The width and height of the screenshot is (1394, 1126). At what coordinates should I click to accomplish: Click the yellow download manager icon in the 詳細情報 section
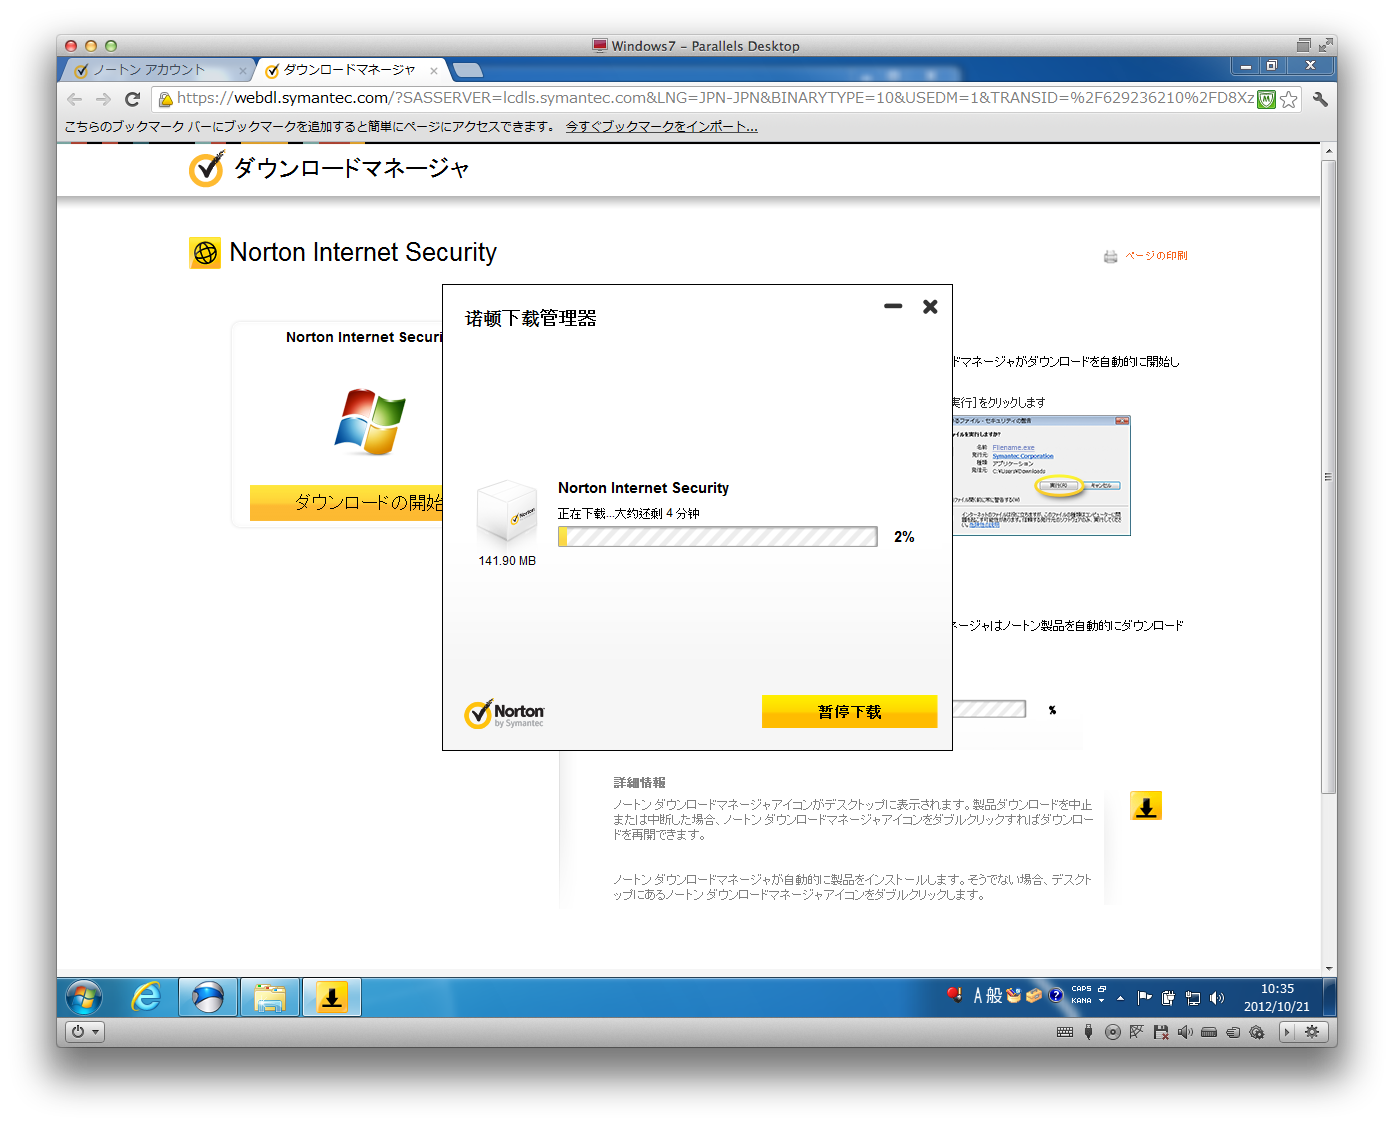pos(1146,806)
